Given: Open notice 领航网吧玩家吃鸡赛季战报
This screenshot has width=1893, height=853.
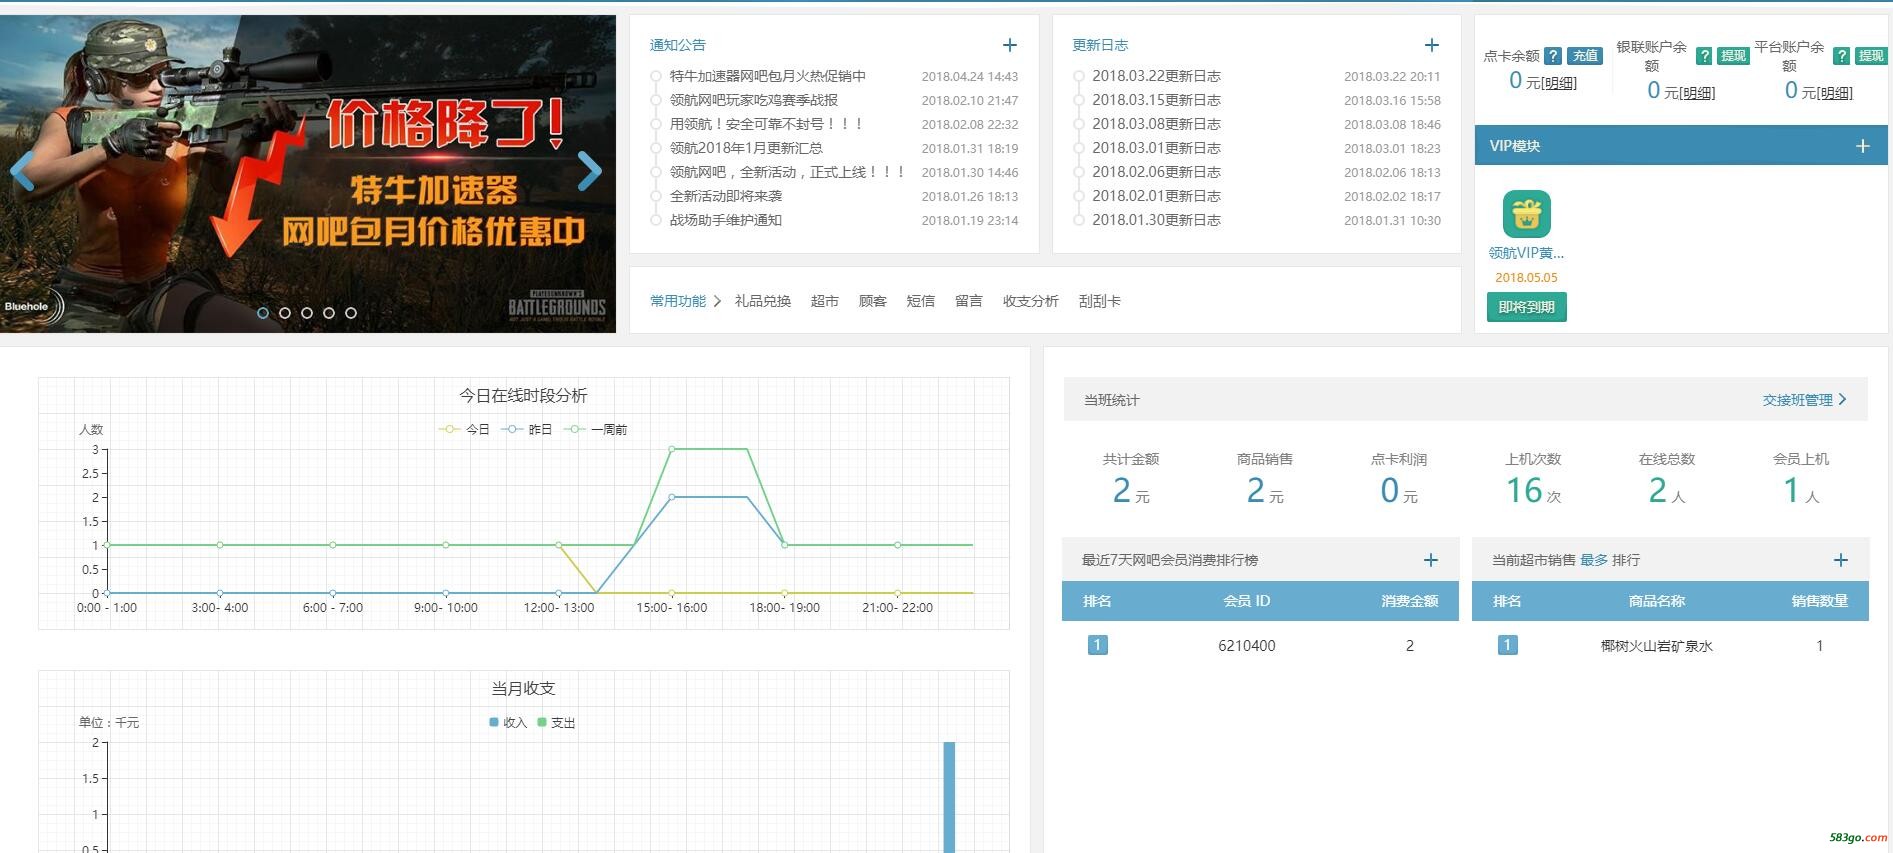Looking at the screenshot, I should pos(754,100).
